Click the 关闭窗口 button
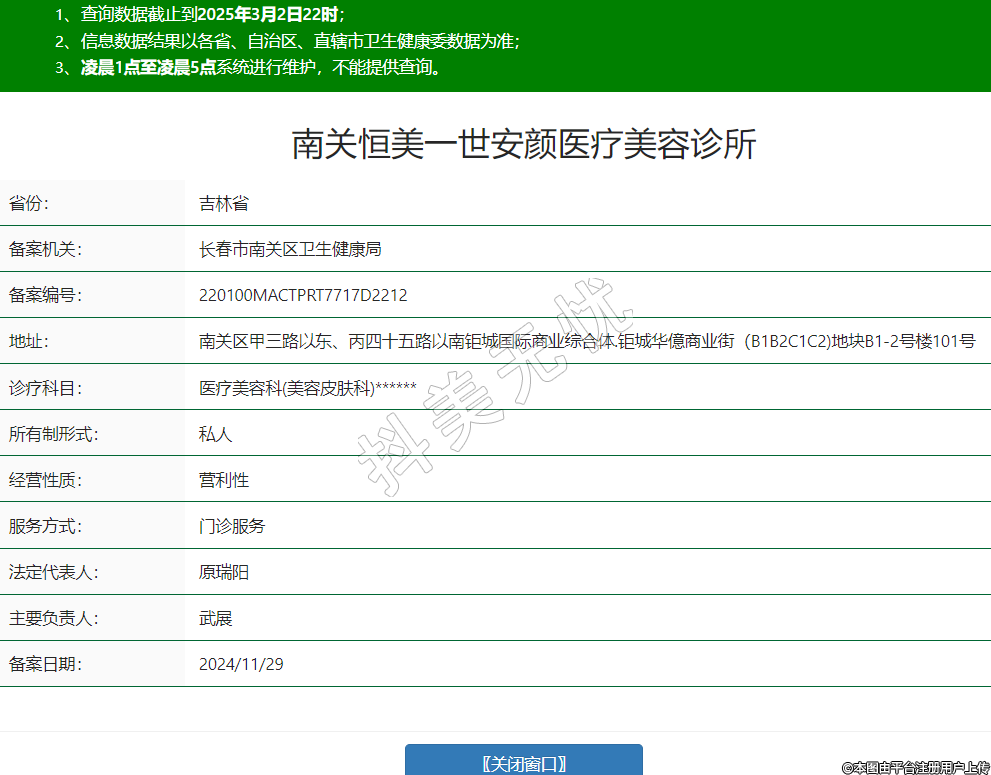This screenshot has width=991, height=775. [x=523, y=763]
